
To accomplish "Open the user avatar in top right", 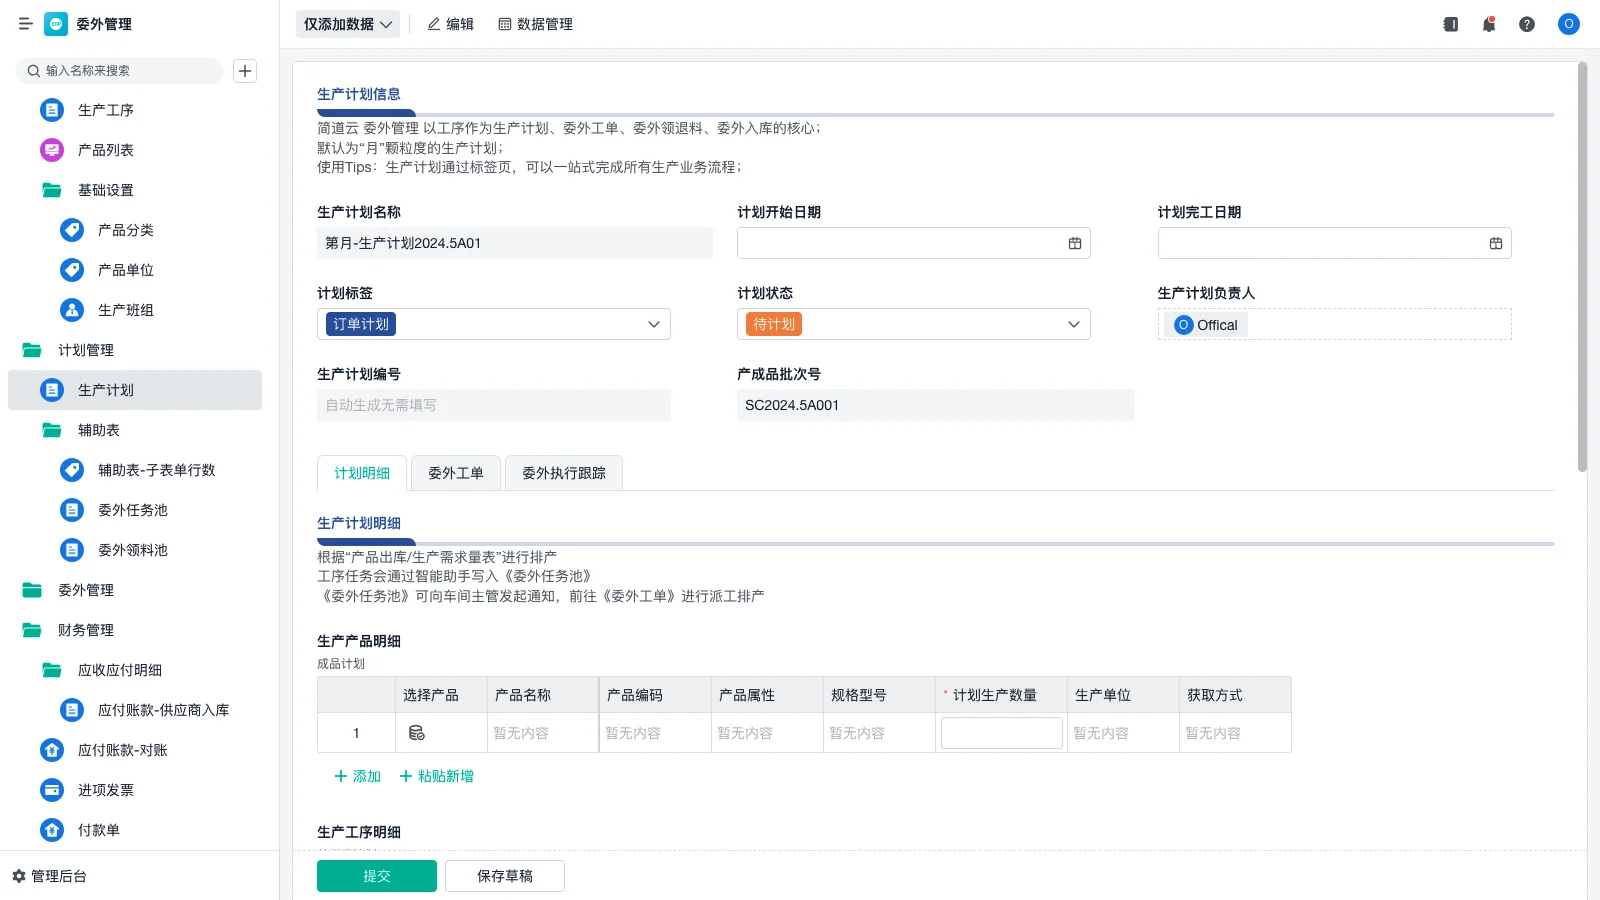I will (1568, 24).
